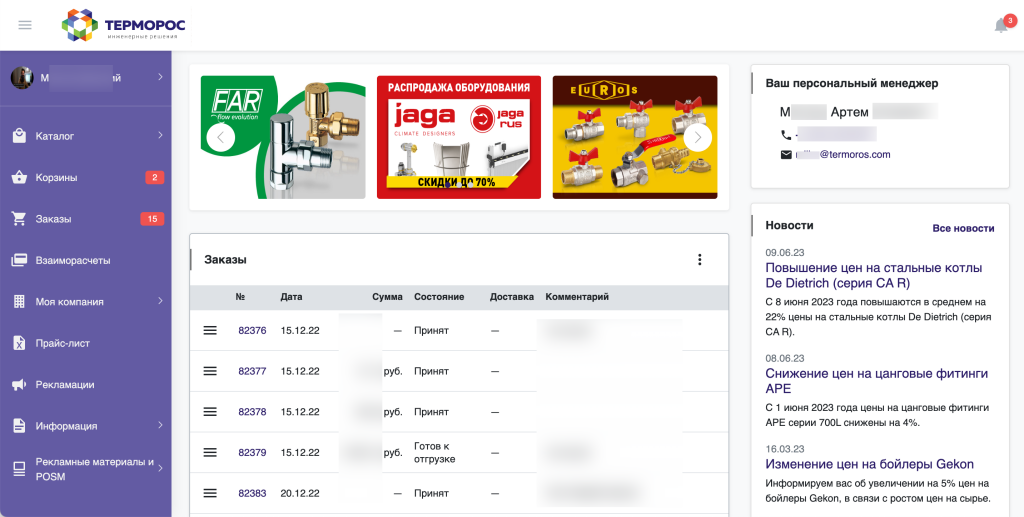The image size is (1024, 517).
Task: Open Все новости link
Action: 963,228
